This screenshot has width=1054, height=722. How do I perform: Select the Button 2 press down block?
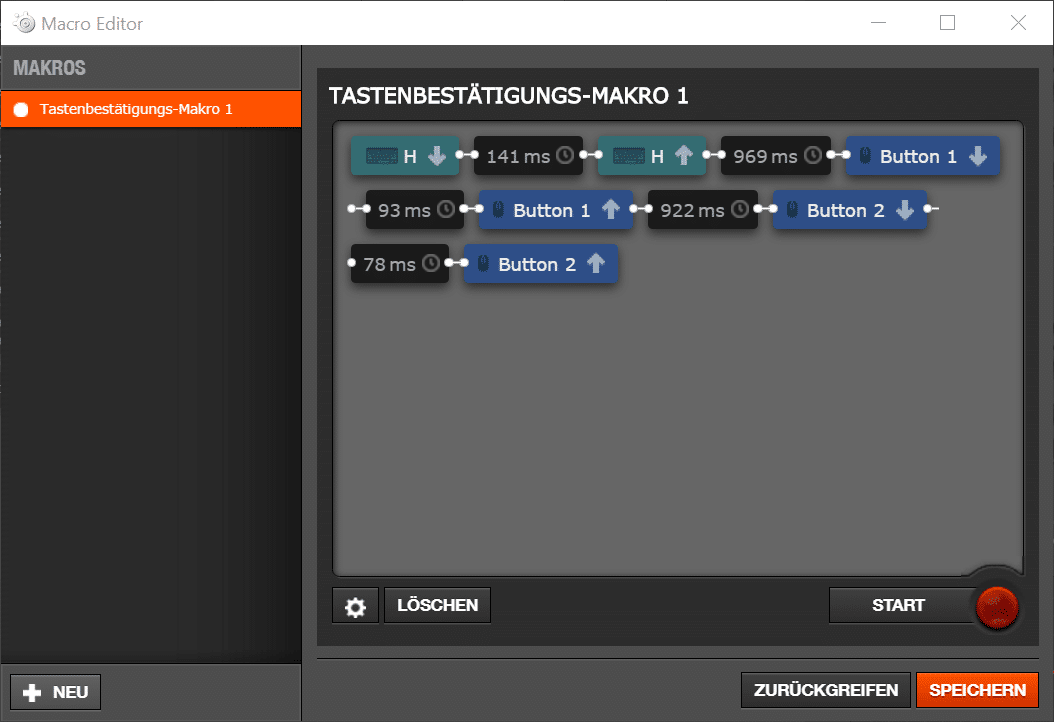click(849, 210)
